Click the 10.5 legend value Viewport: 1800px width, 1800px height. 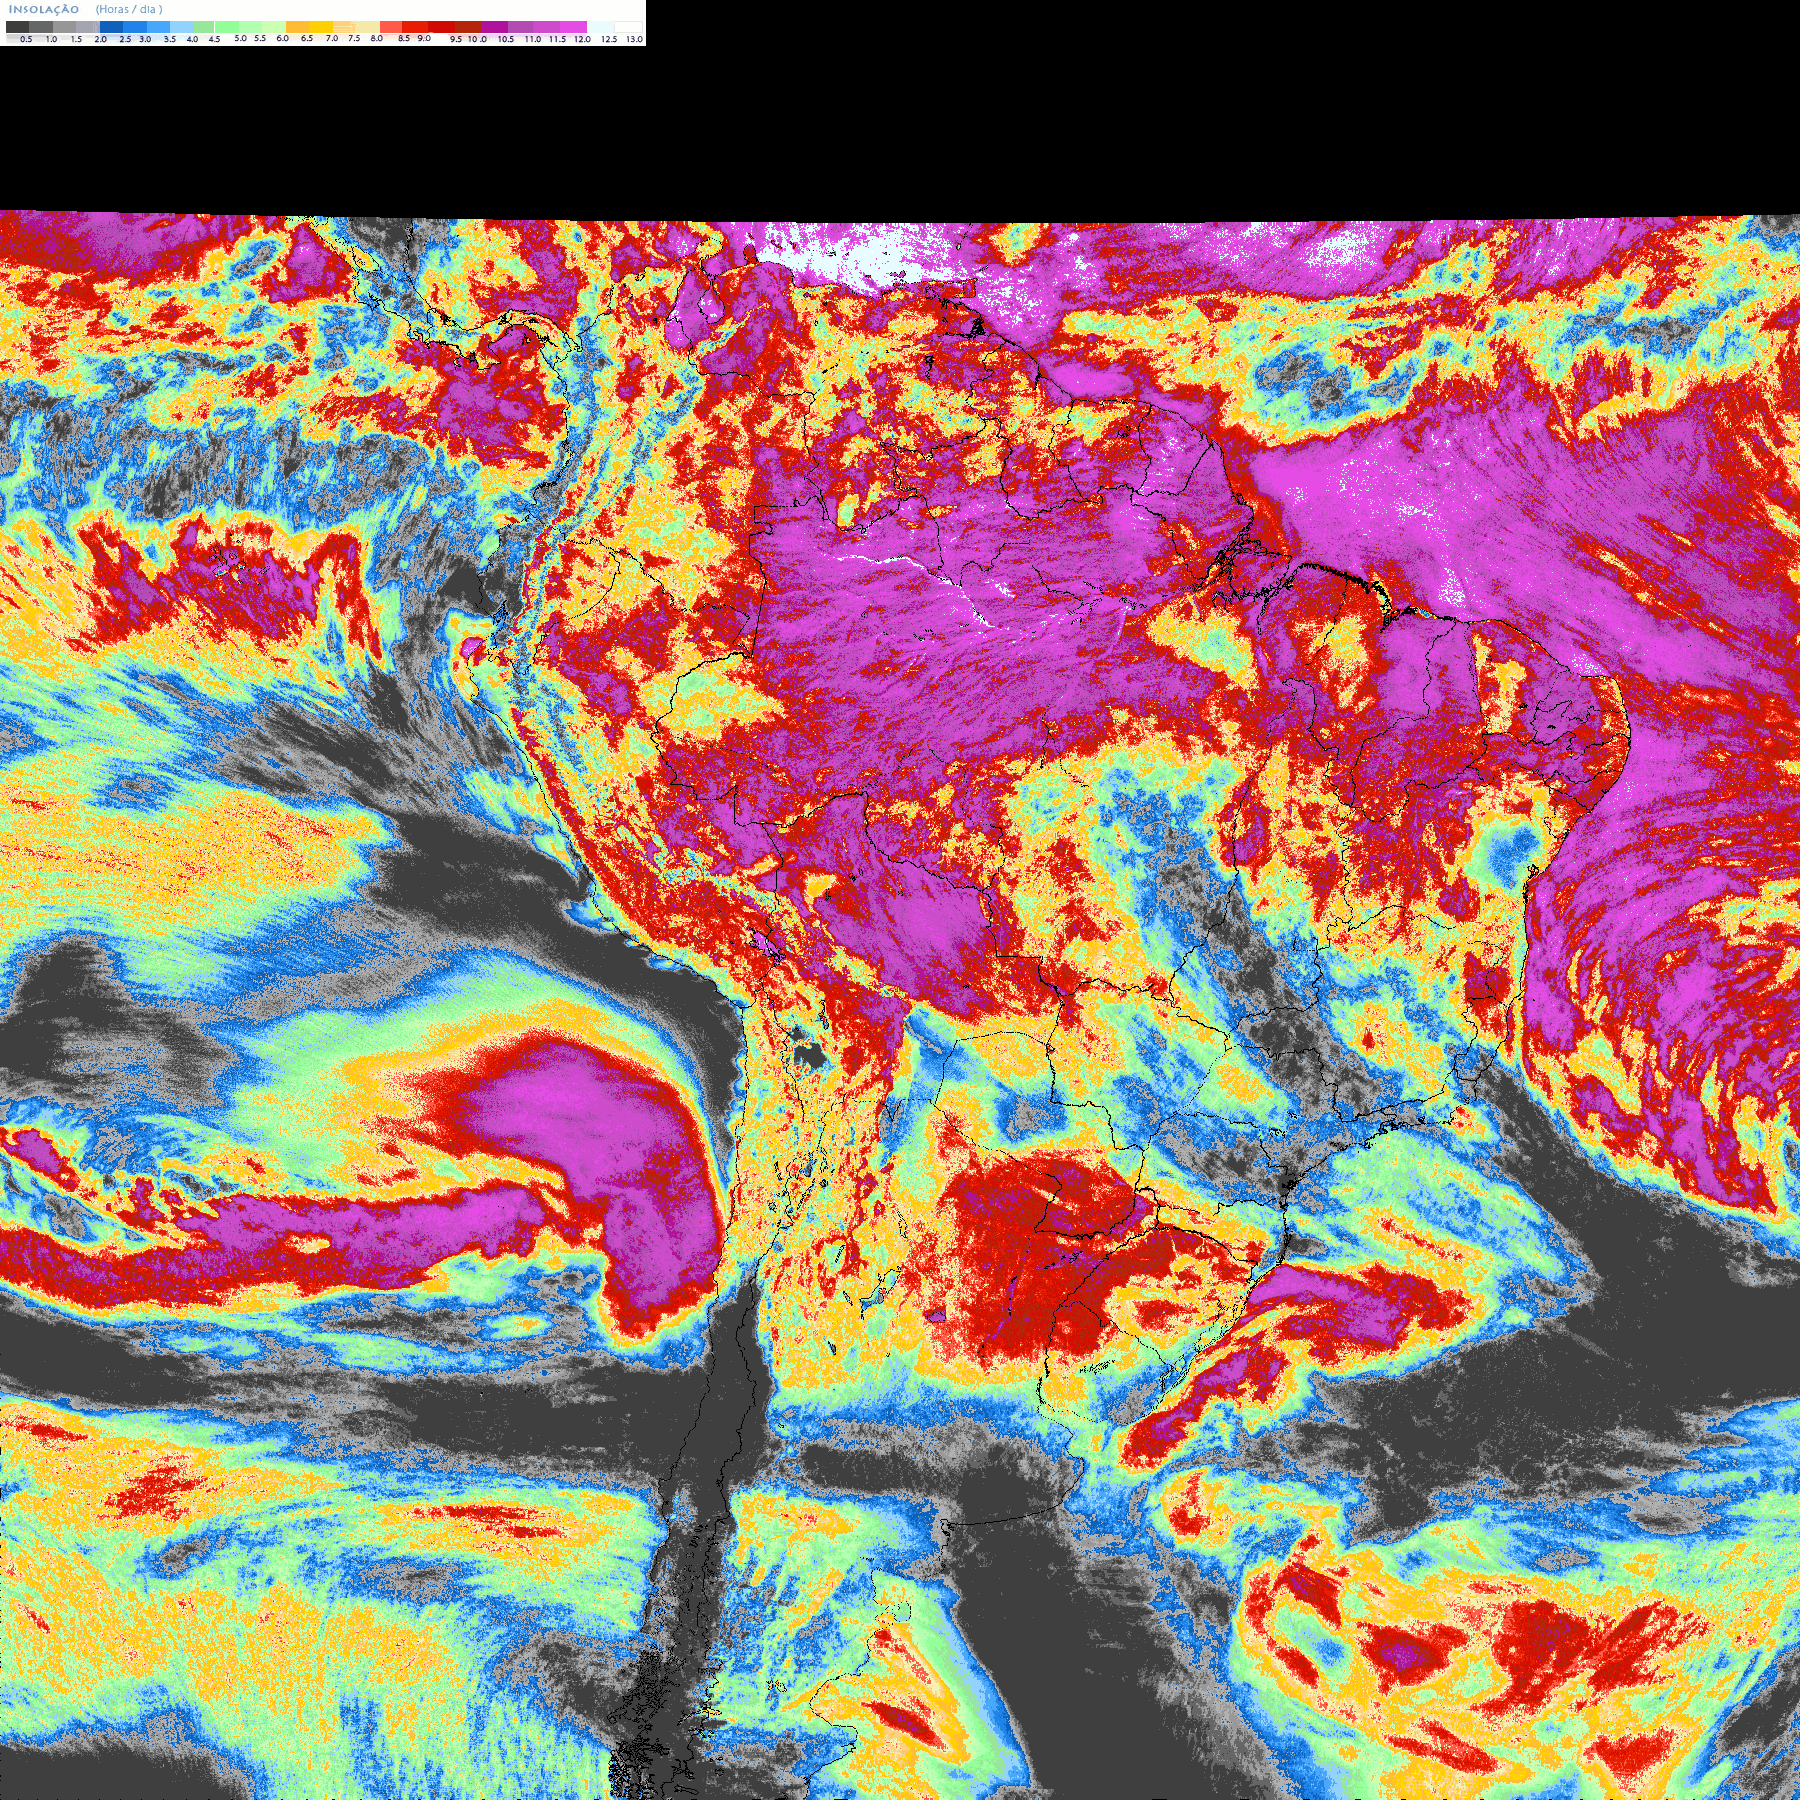click(x=506, y=39)
